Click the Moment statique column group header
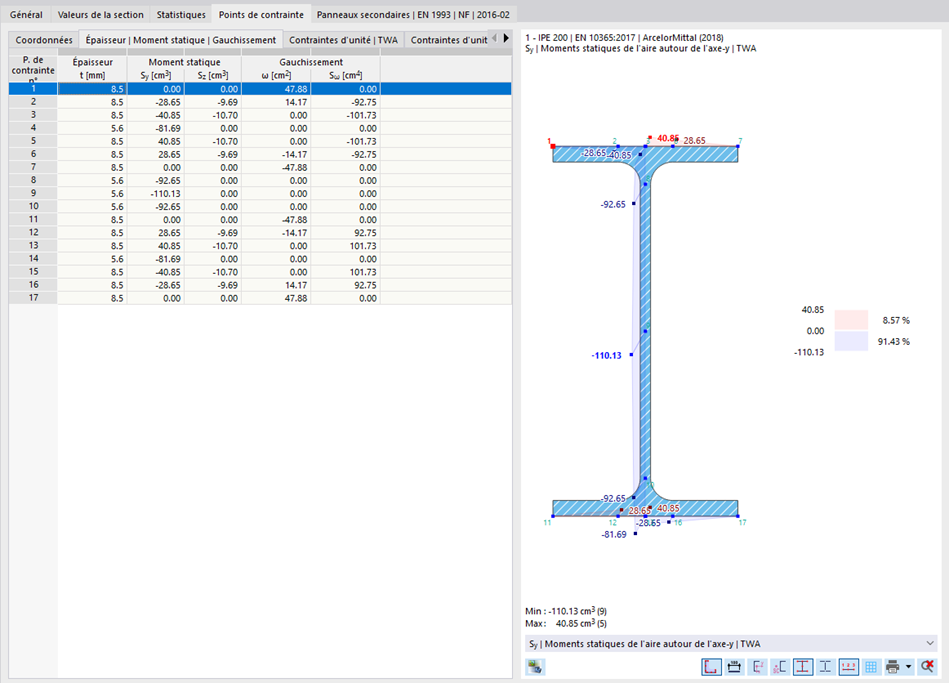949x683 pixels. [185, 62]
